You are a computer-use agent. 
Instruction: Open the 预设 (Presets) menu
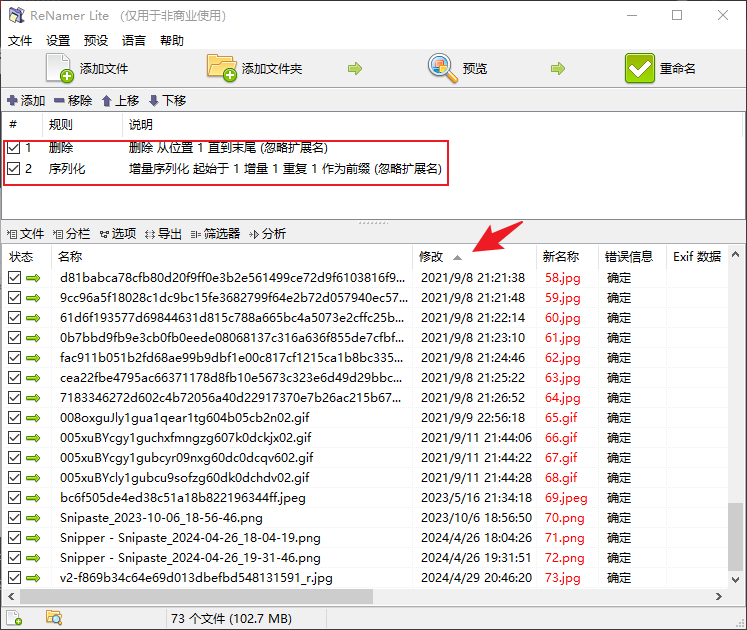[96, 41]
